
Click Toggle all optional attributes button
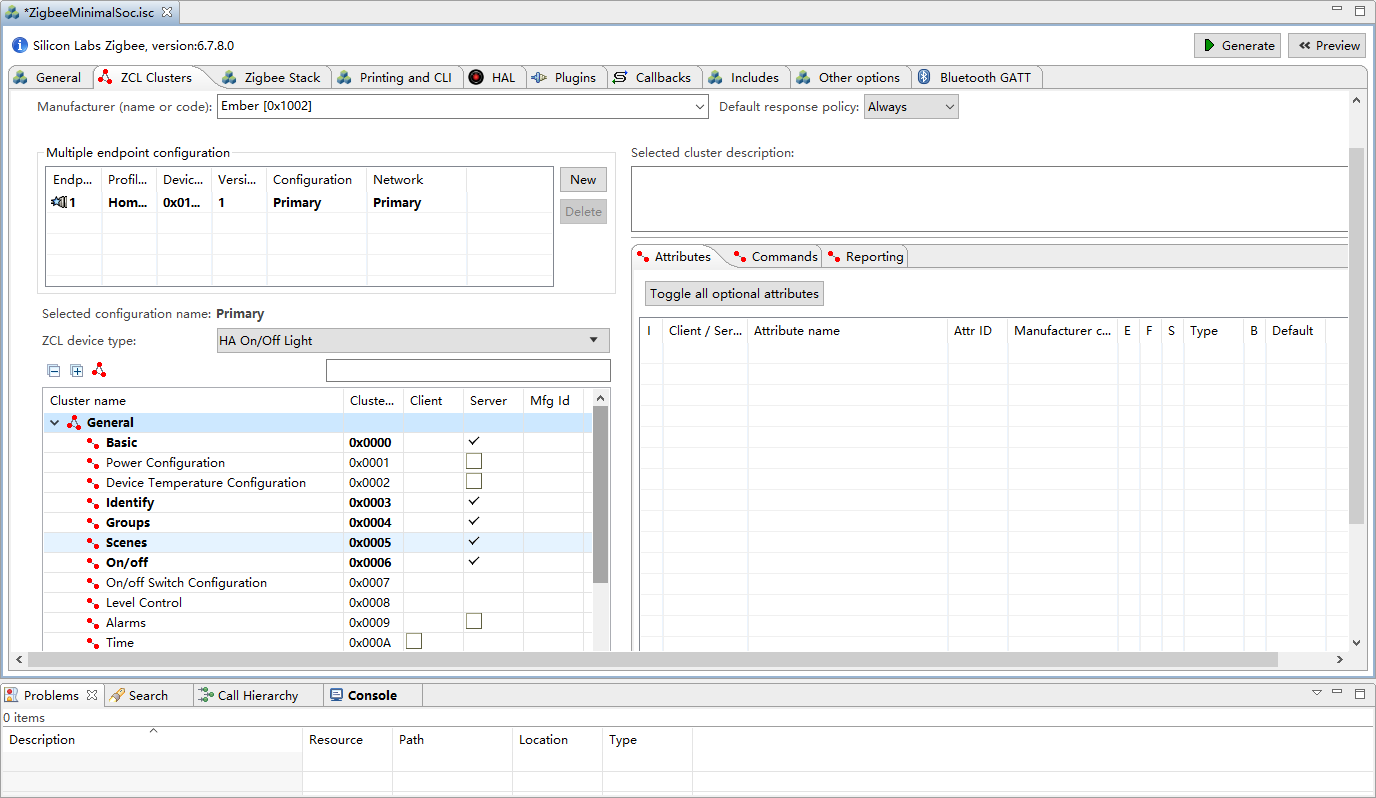pyautogui.click(x=734, y=294)
